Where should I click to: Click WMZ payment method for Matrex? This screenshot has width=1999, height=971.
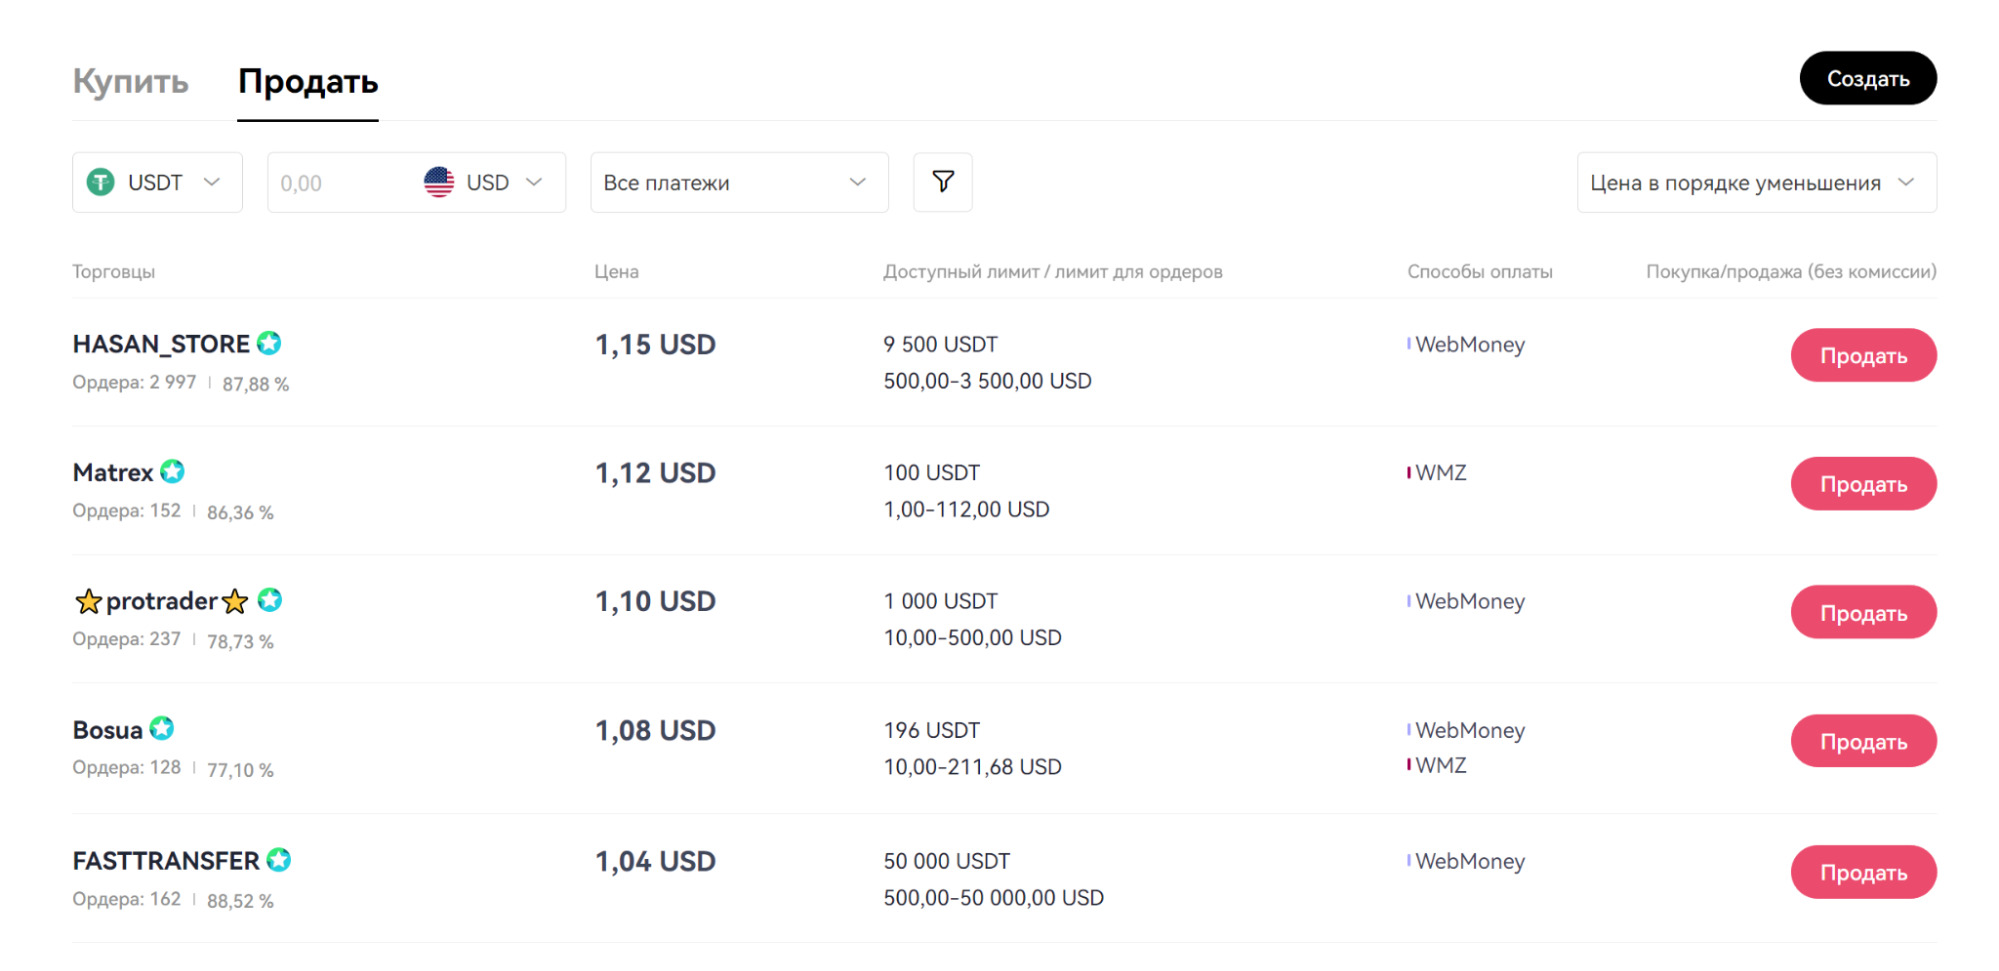pos(1441,472)
